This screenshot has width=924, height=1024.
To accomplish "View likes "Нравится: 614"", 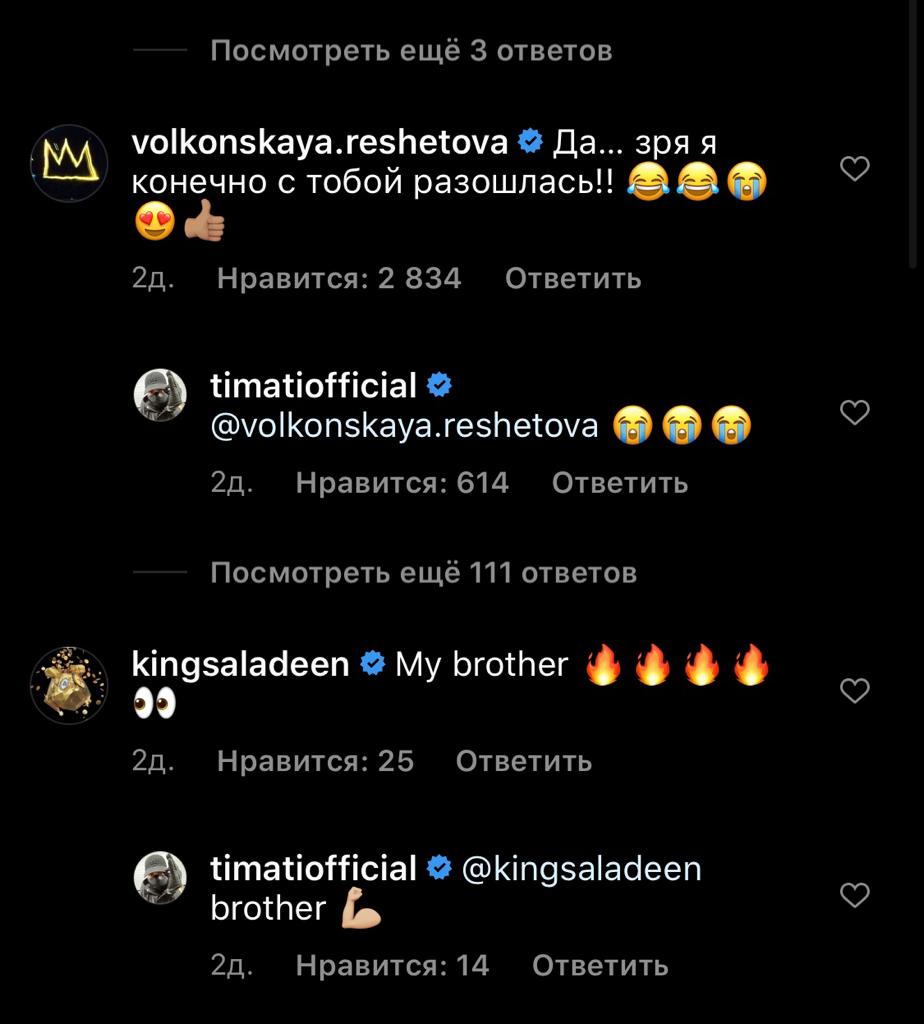I will [402, 483].
